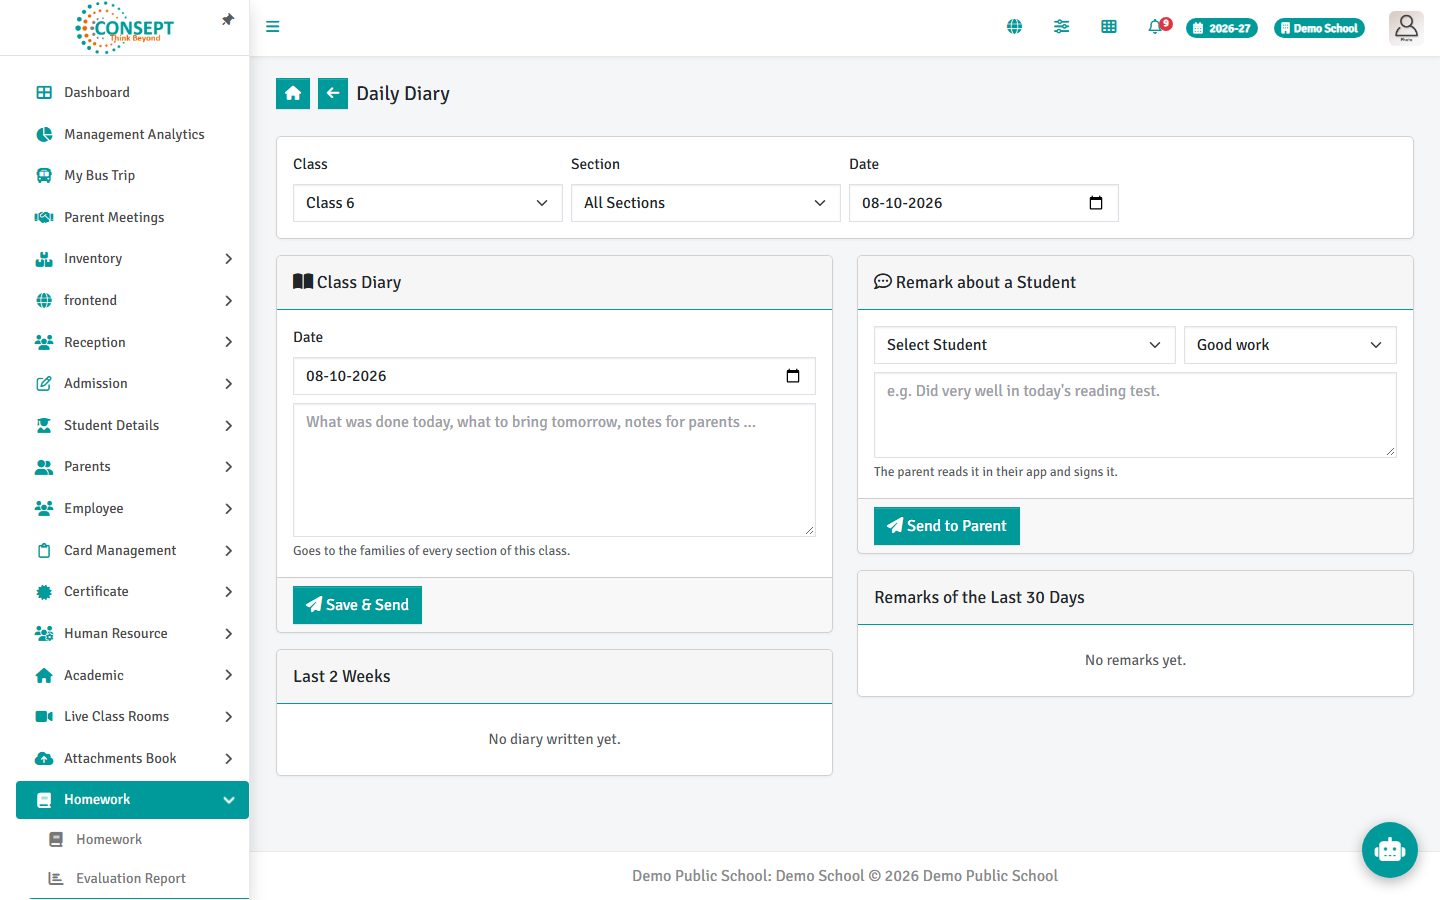Expand Human Resource menu
This screenshot has height=900, width=1440.
[x=132, y=633]
